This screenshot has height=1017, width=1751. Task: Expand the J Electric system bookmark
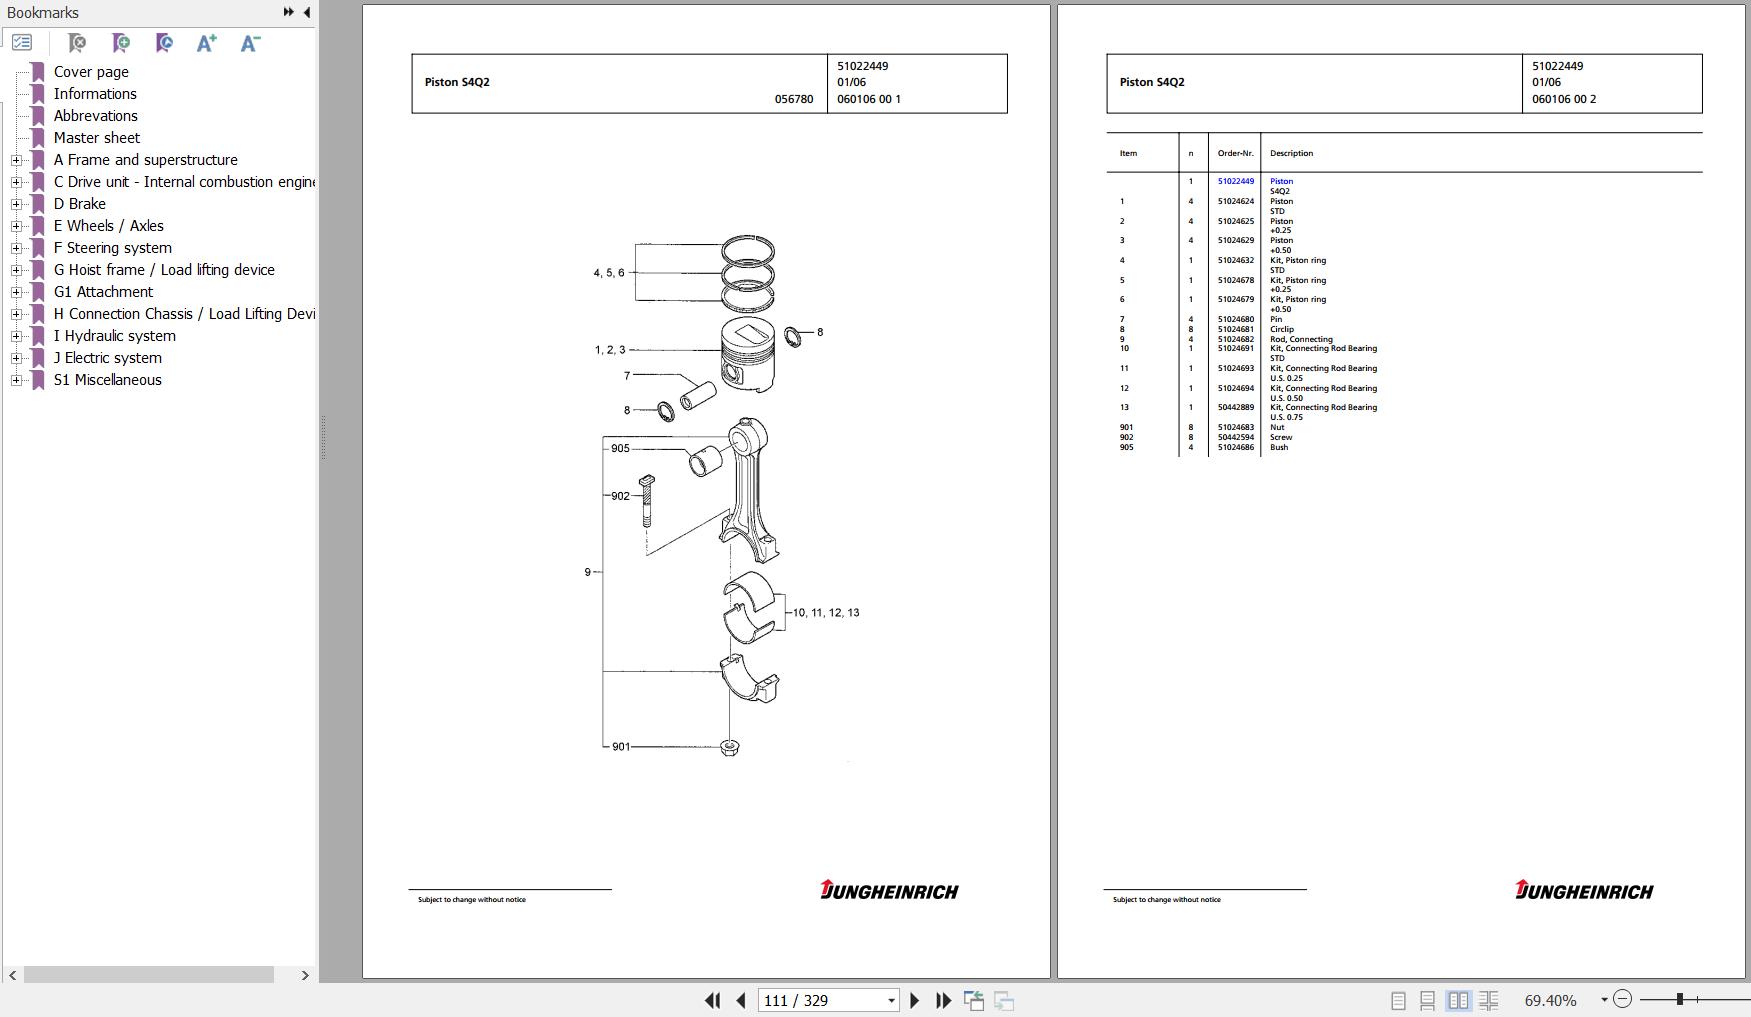[16, 358]
